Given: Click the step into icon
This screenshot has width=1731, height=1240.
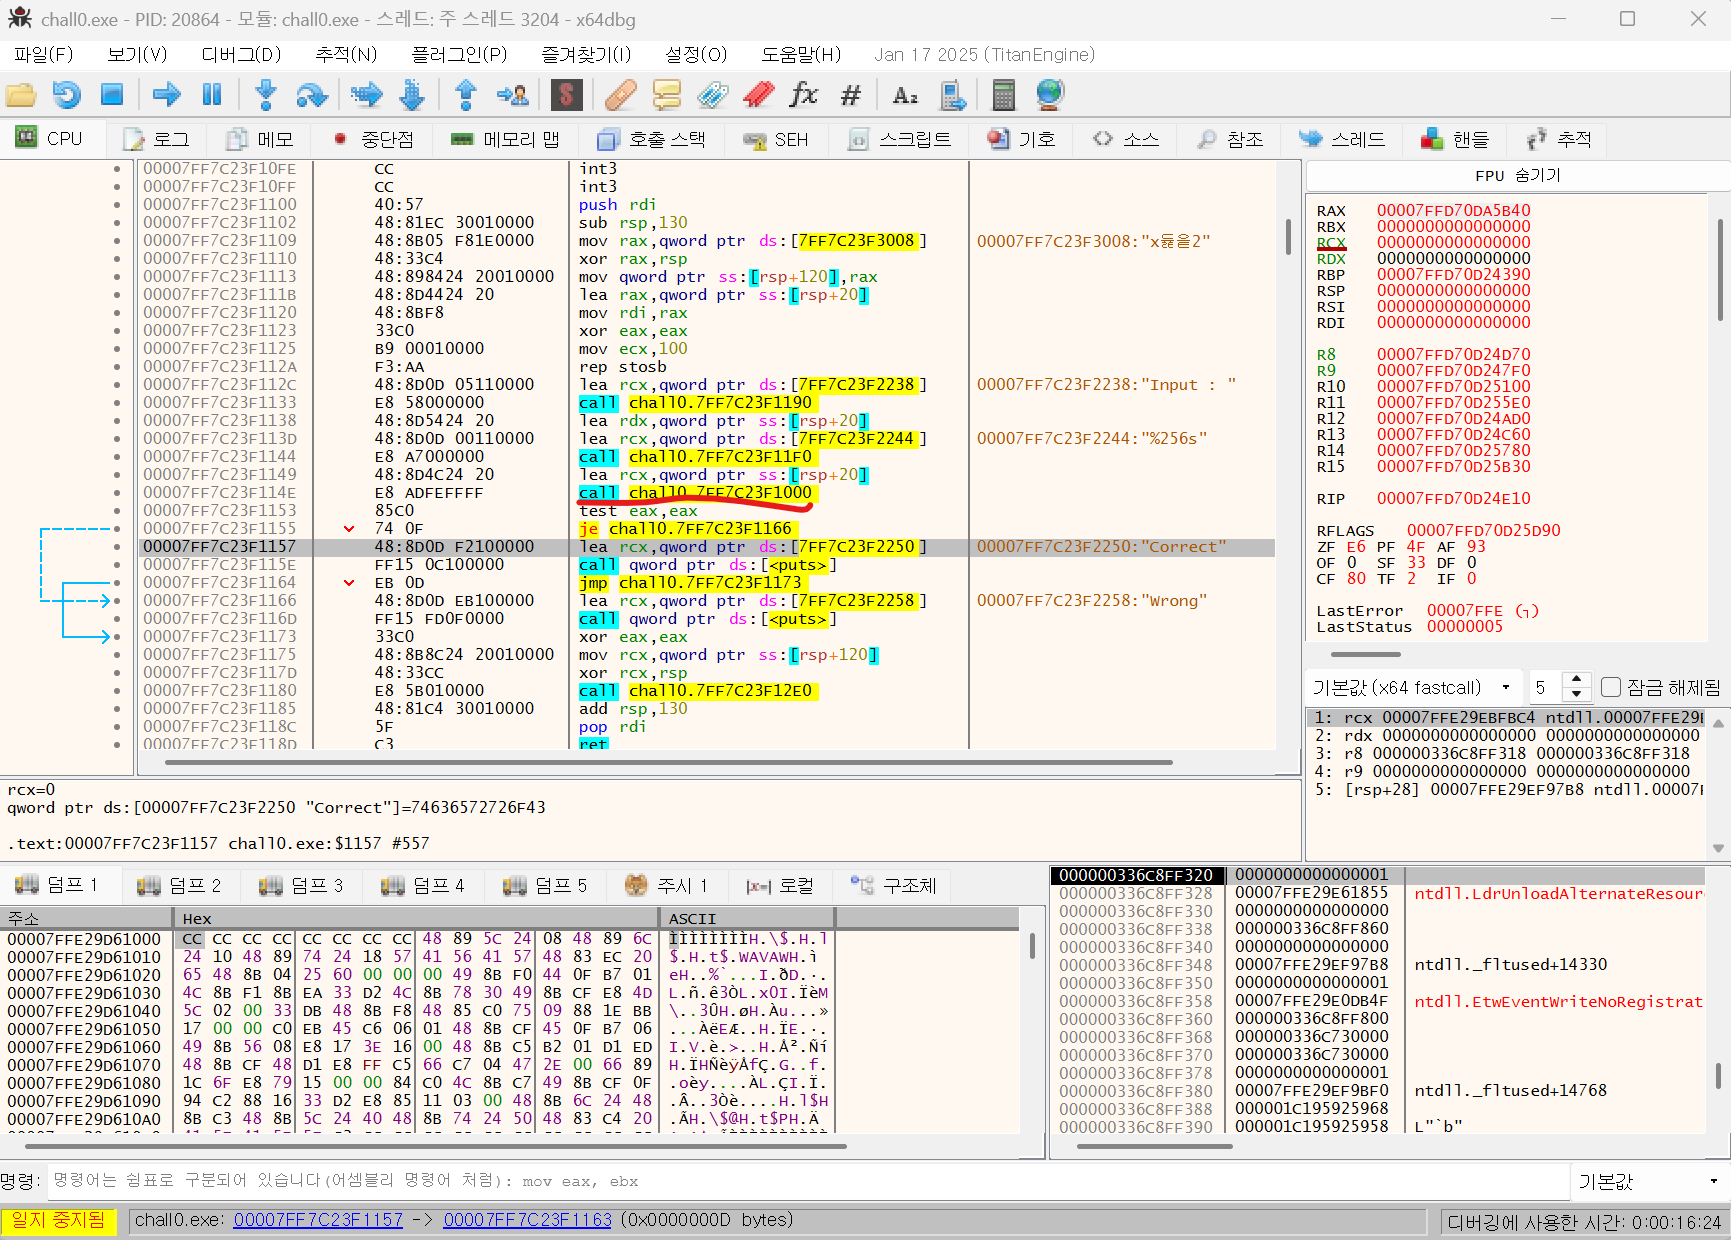Looking at the screenshot, I should pos(266,95).
